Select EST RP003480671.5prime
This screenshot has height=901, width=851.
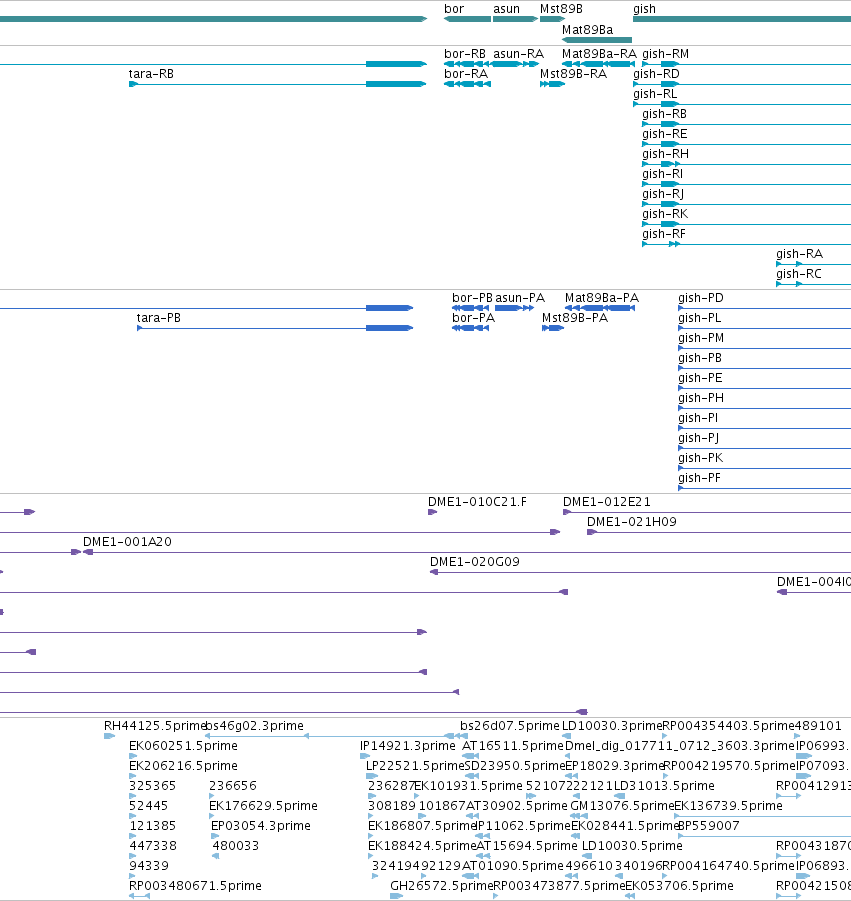coord(195,886)
